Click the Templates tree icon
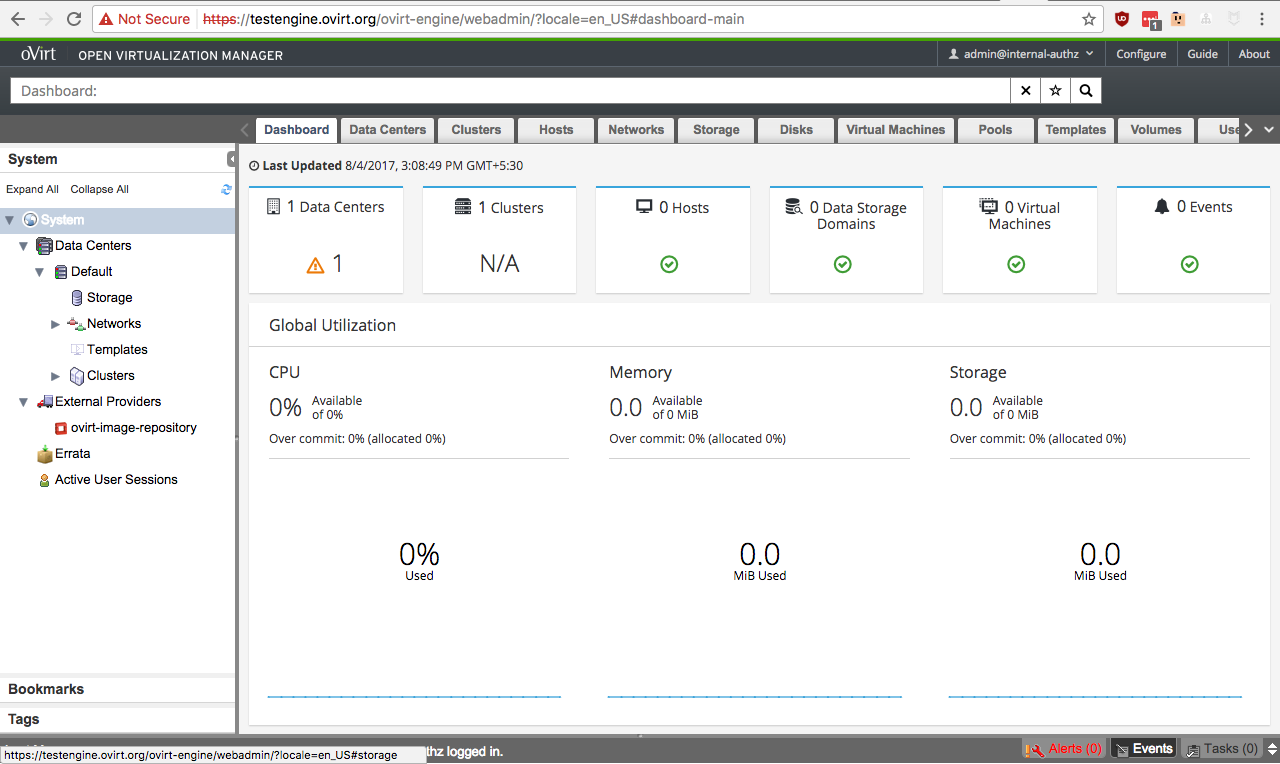This screenshot has width=1280, height=764. click(x=77, y=349)
